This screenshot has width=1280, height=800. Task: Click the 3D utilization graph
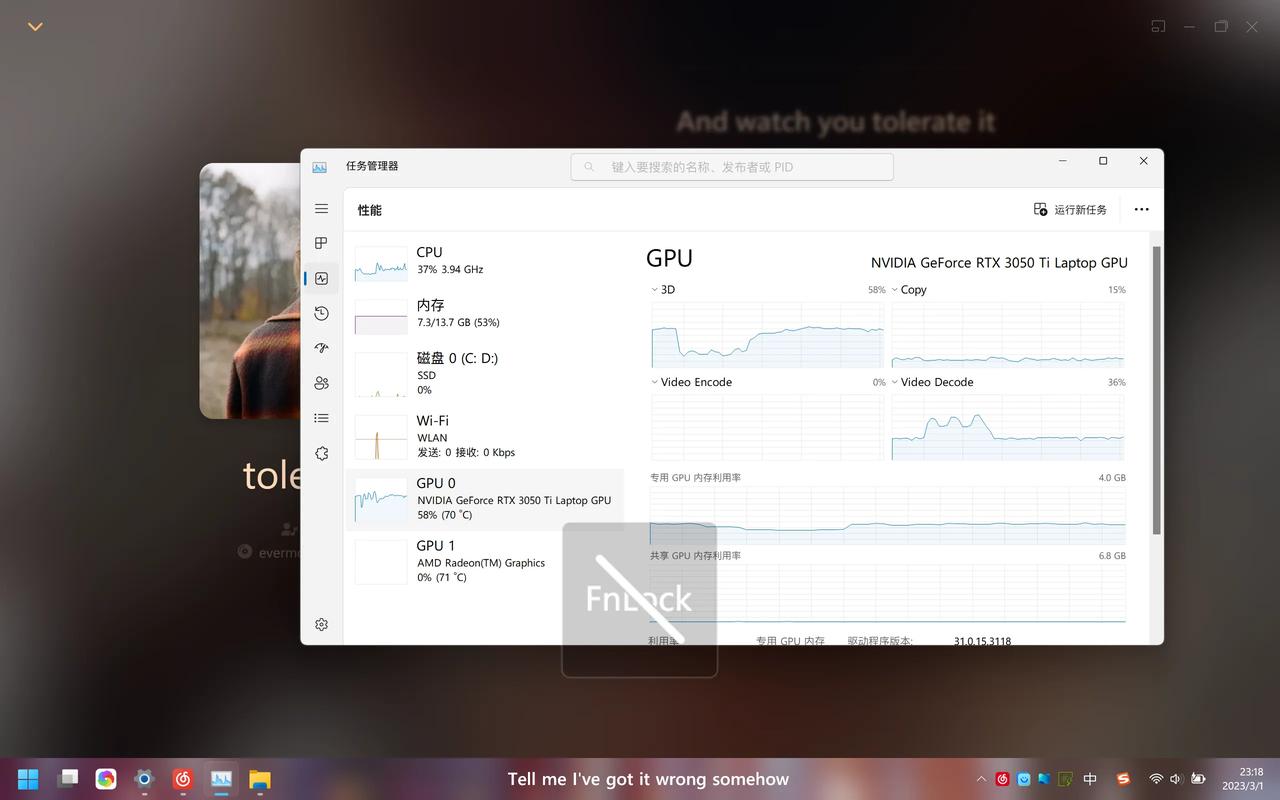(768, 335)
